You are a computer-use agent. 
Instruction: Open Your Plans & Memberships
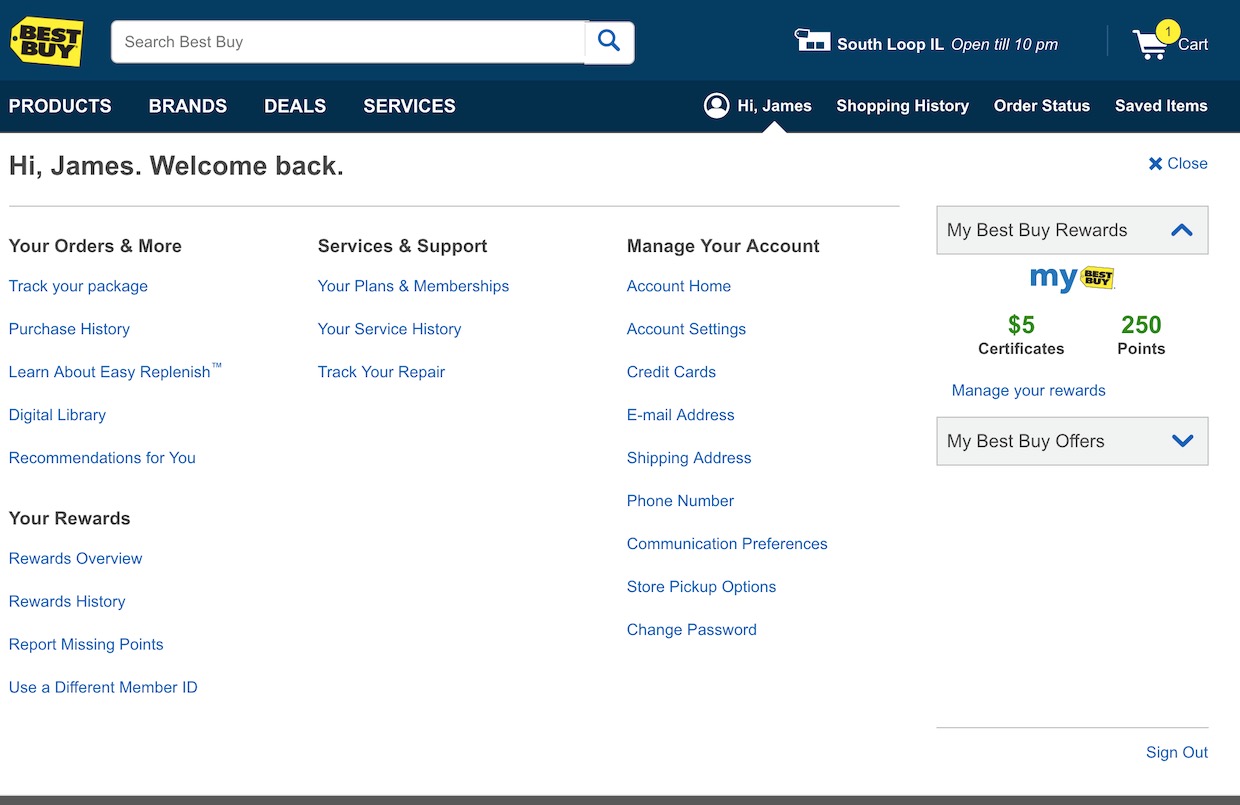tap(413, 286)
